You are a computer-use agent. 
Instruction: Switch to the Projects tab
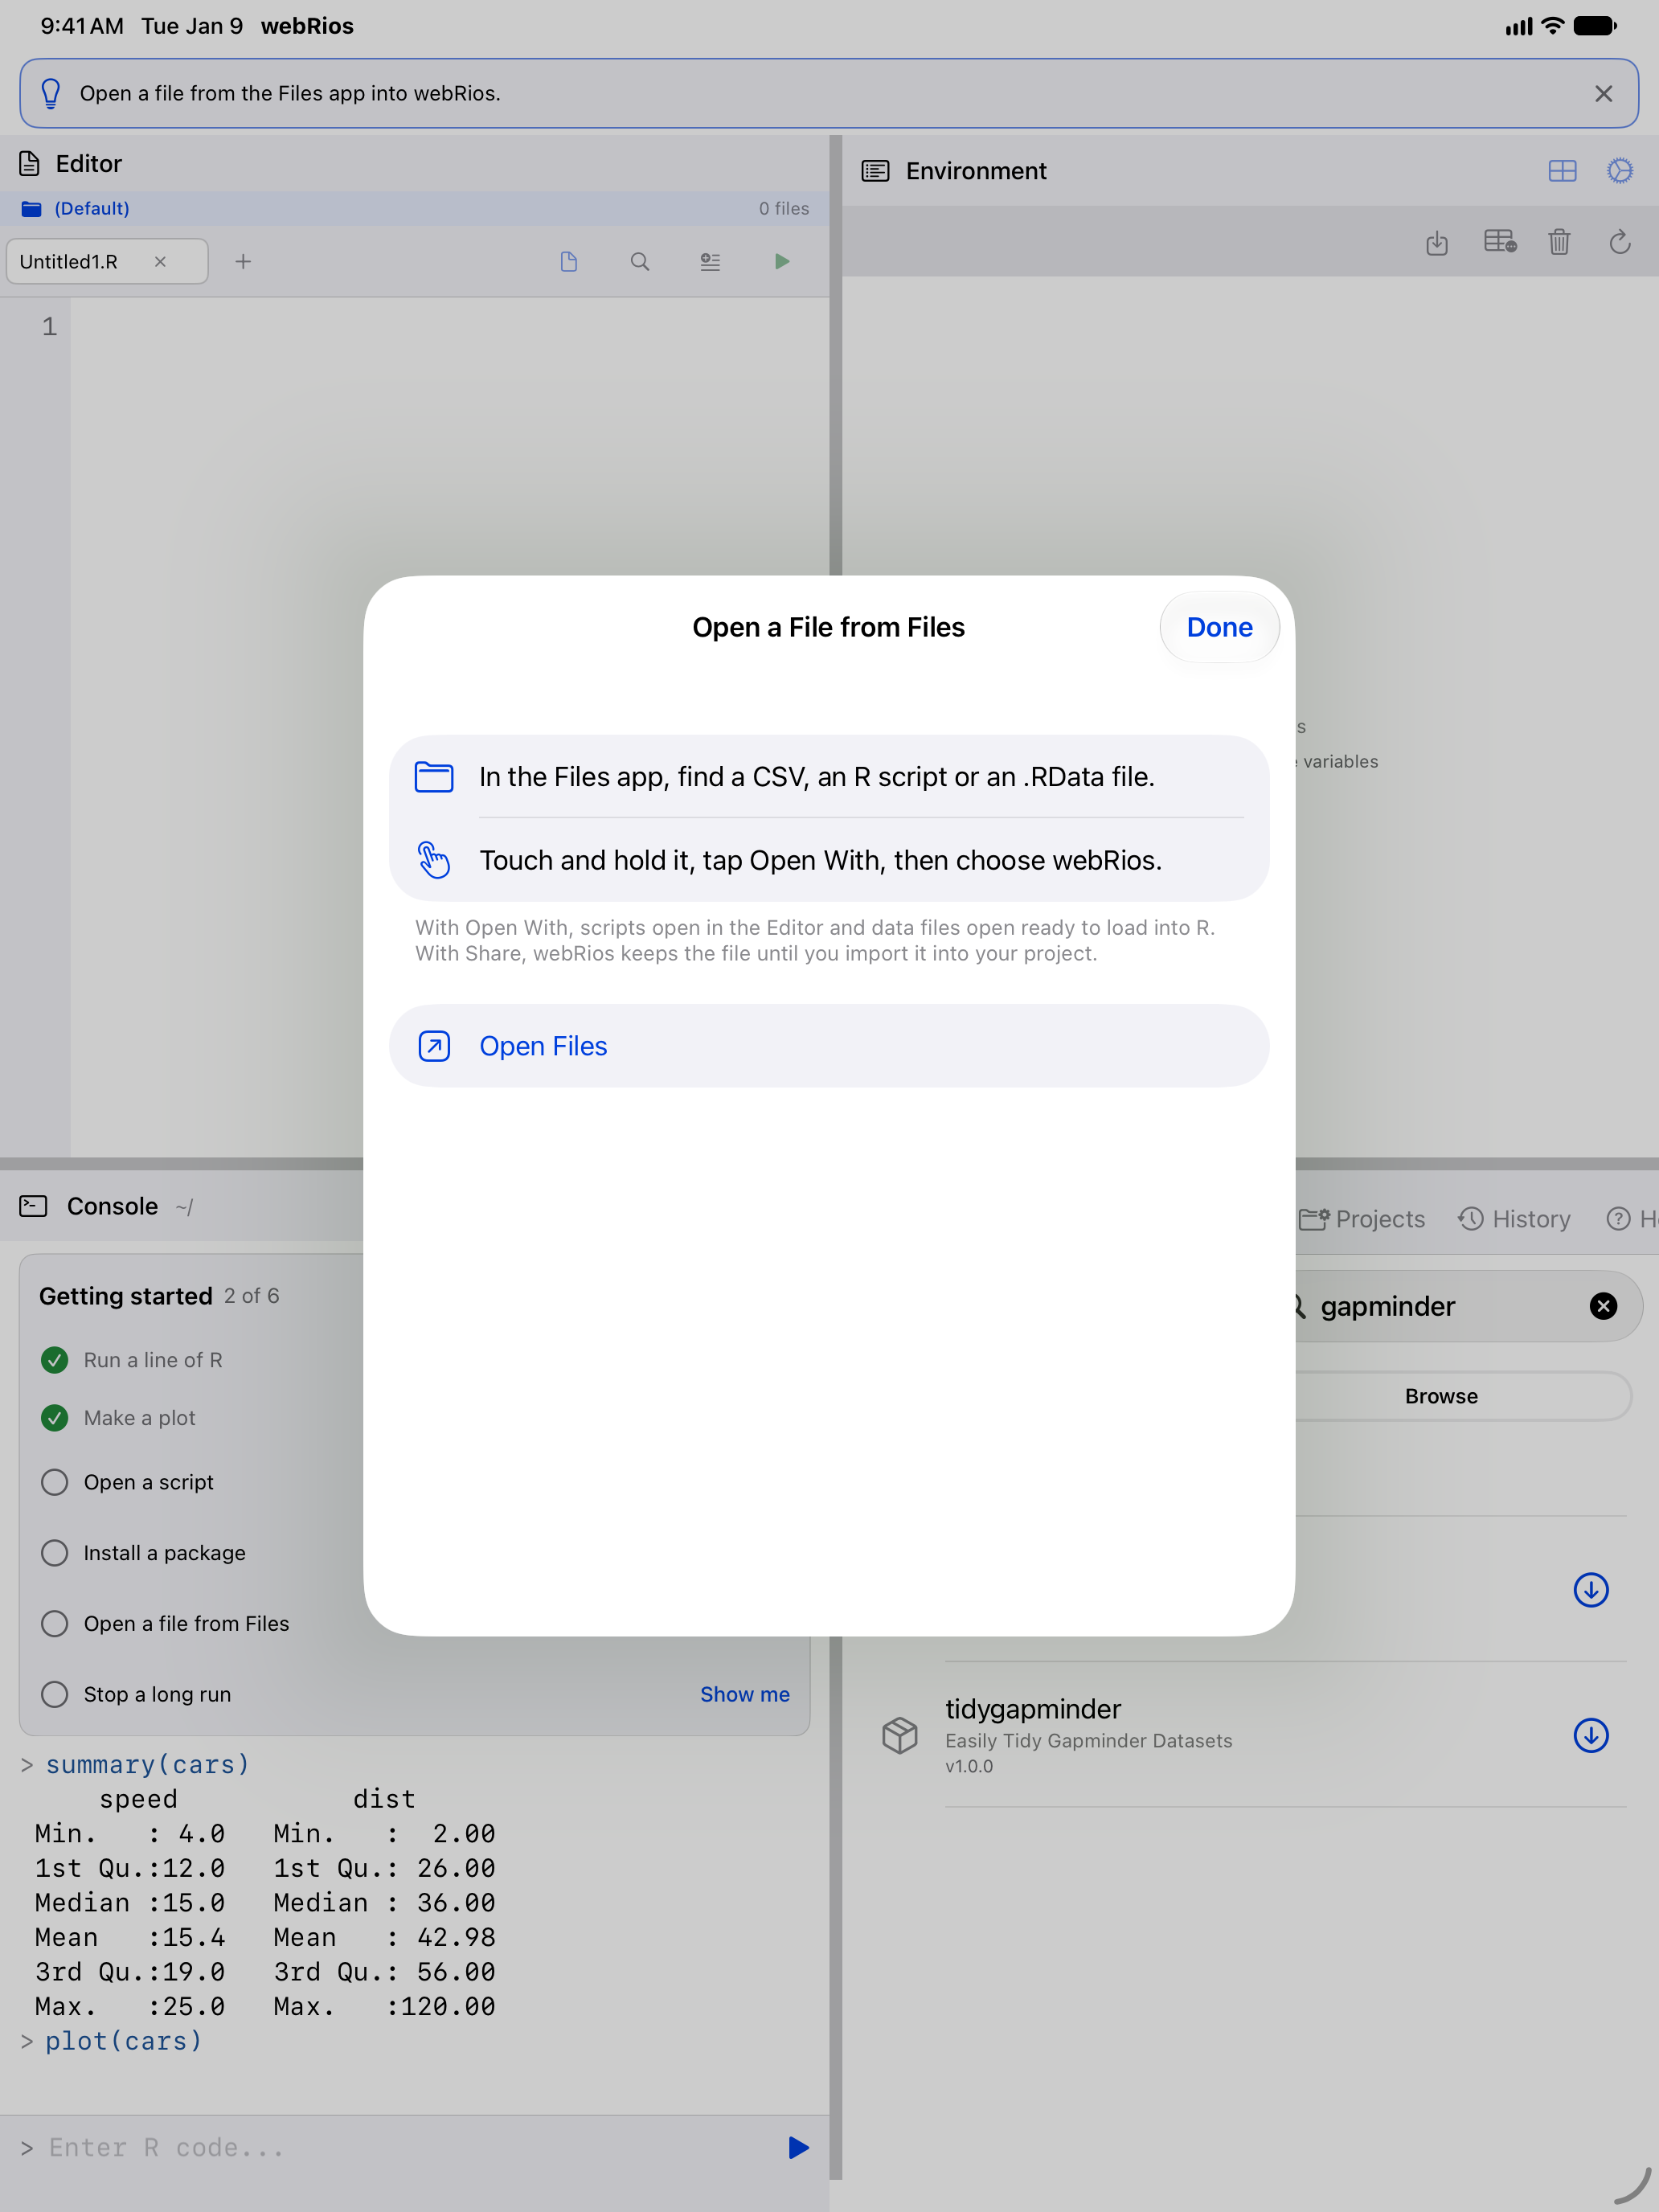coord(1362,1219)
